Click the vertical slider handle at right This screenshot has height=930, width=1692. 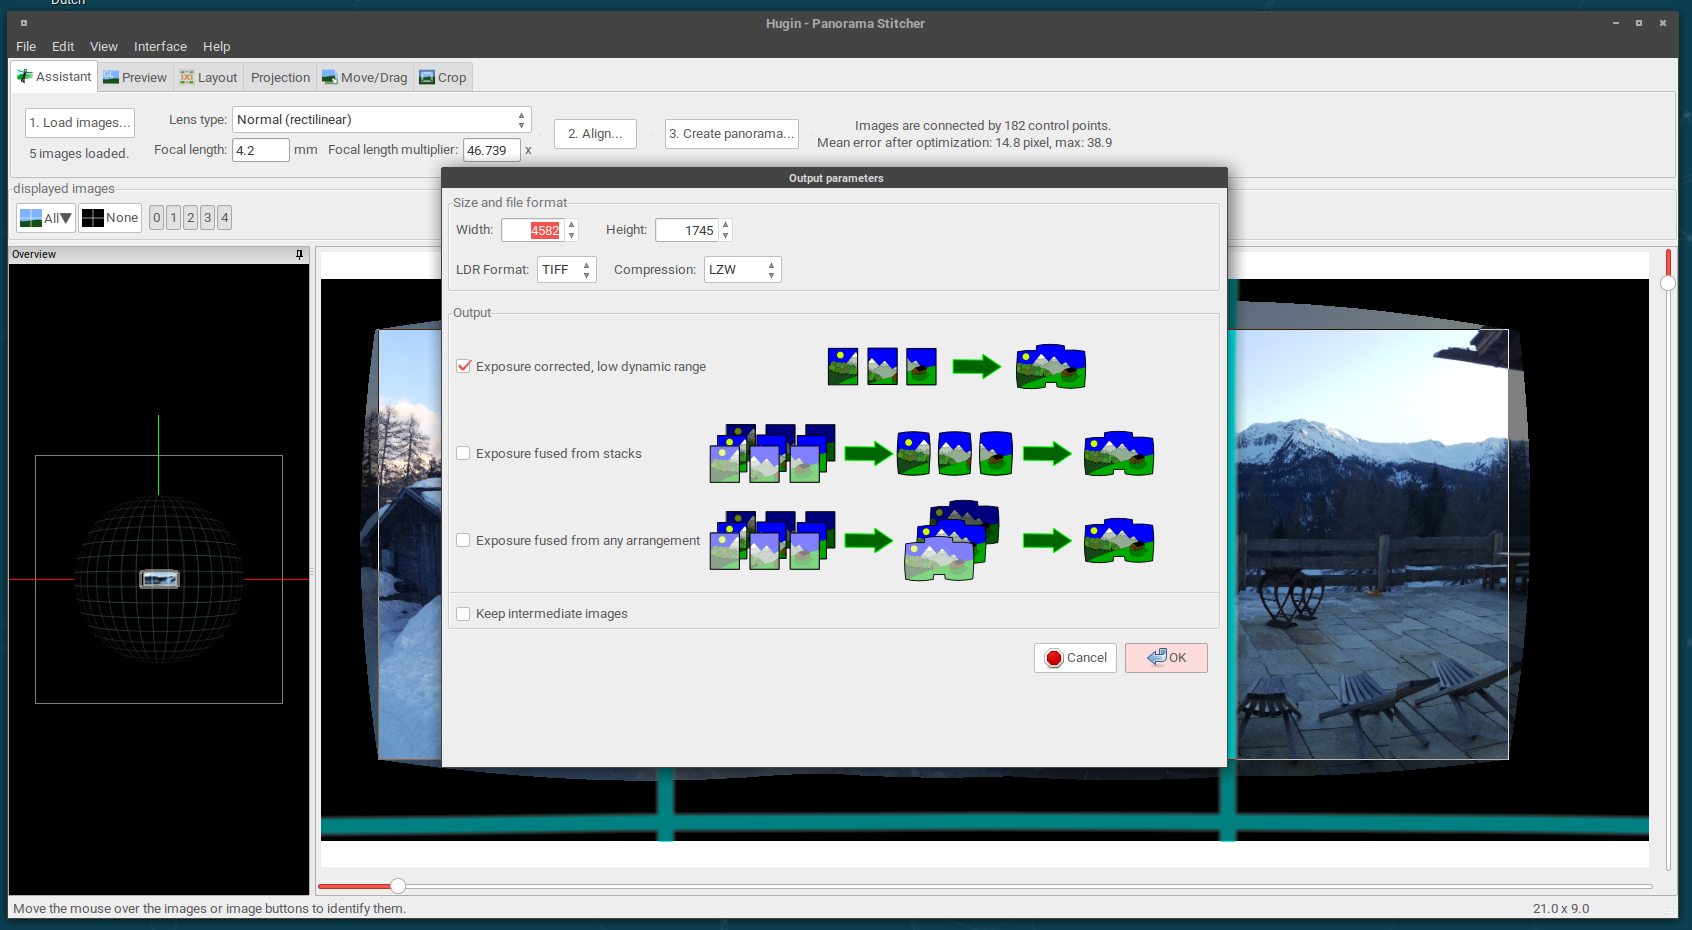1668,283
